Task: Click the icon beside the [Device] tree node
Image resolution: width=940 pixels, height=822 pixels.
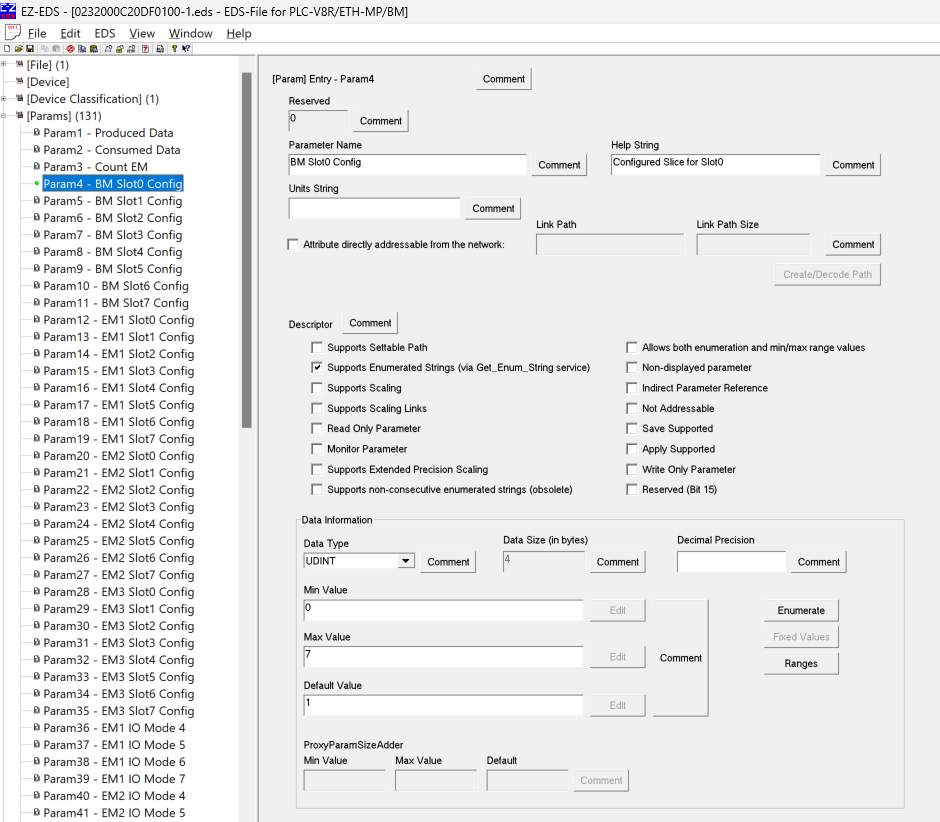Action: pyautogui.click(x=20, y=81)
